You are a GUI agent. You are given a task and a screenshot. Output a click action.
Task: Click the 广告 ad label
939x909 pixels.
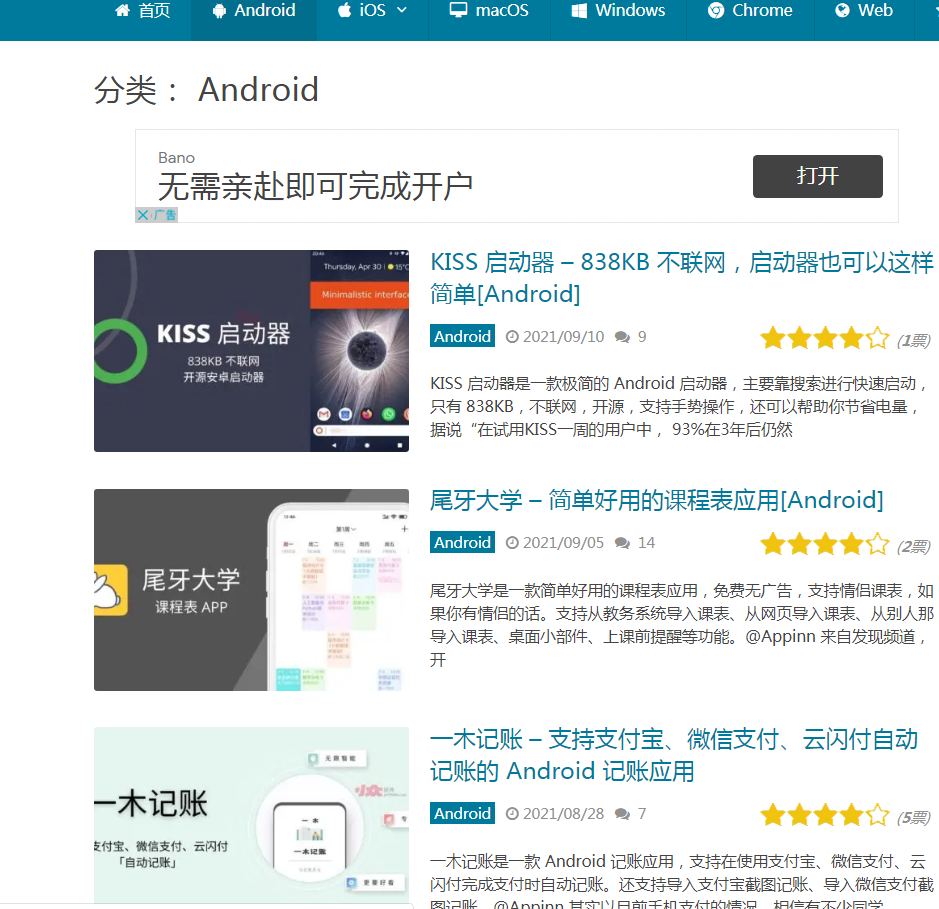pyautogui.click(x=165, y=215)
